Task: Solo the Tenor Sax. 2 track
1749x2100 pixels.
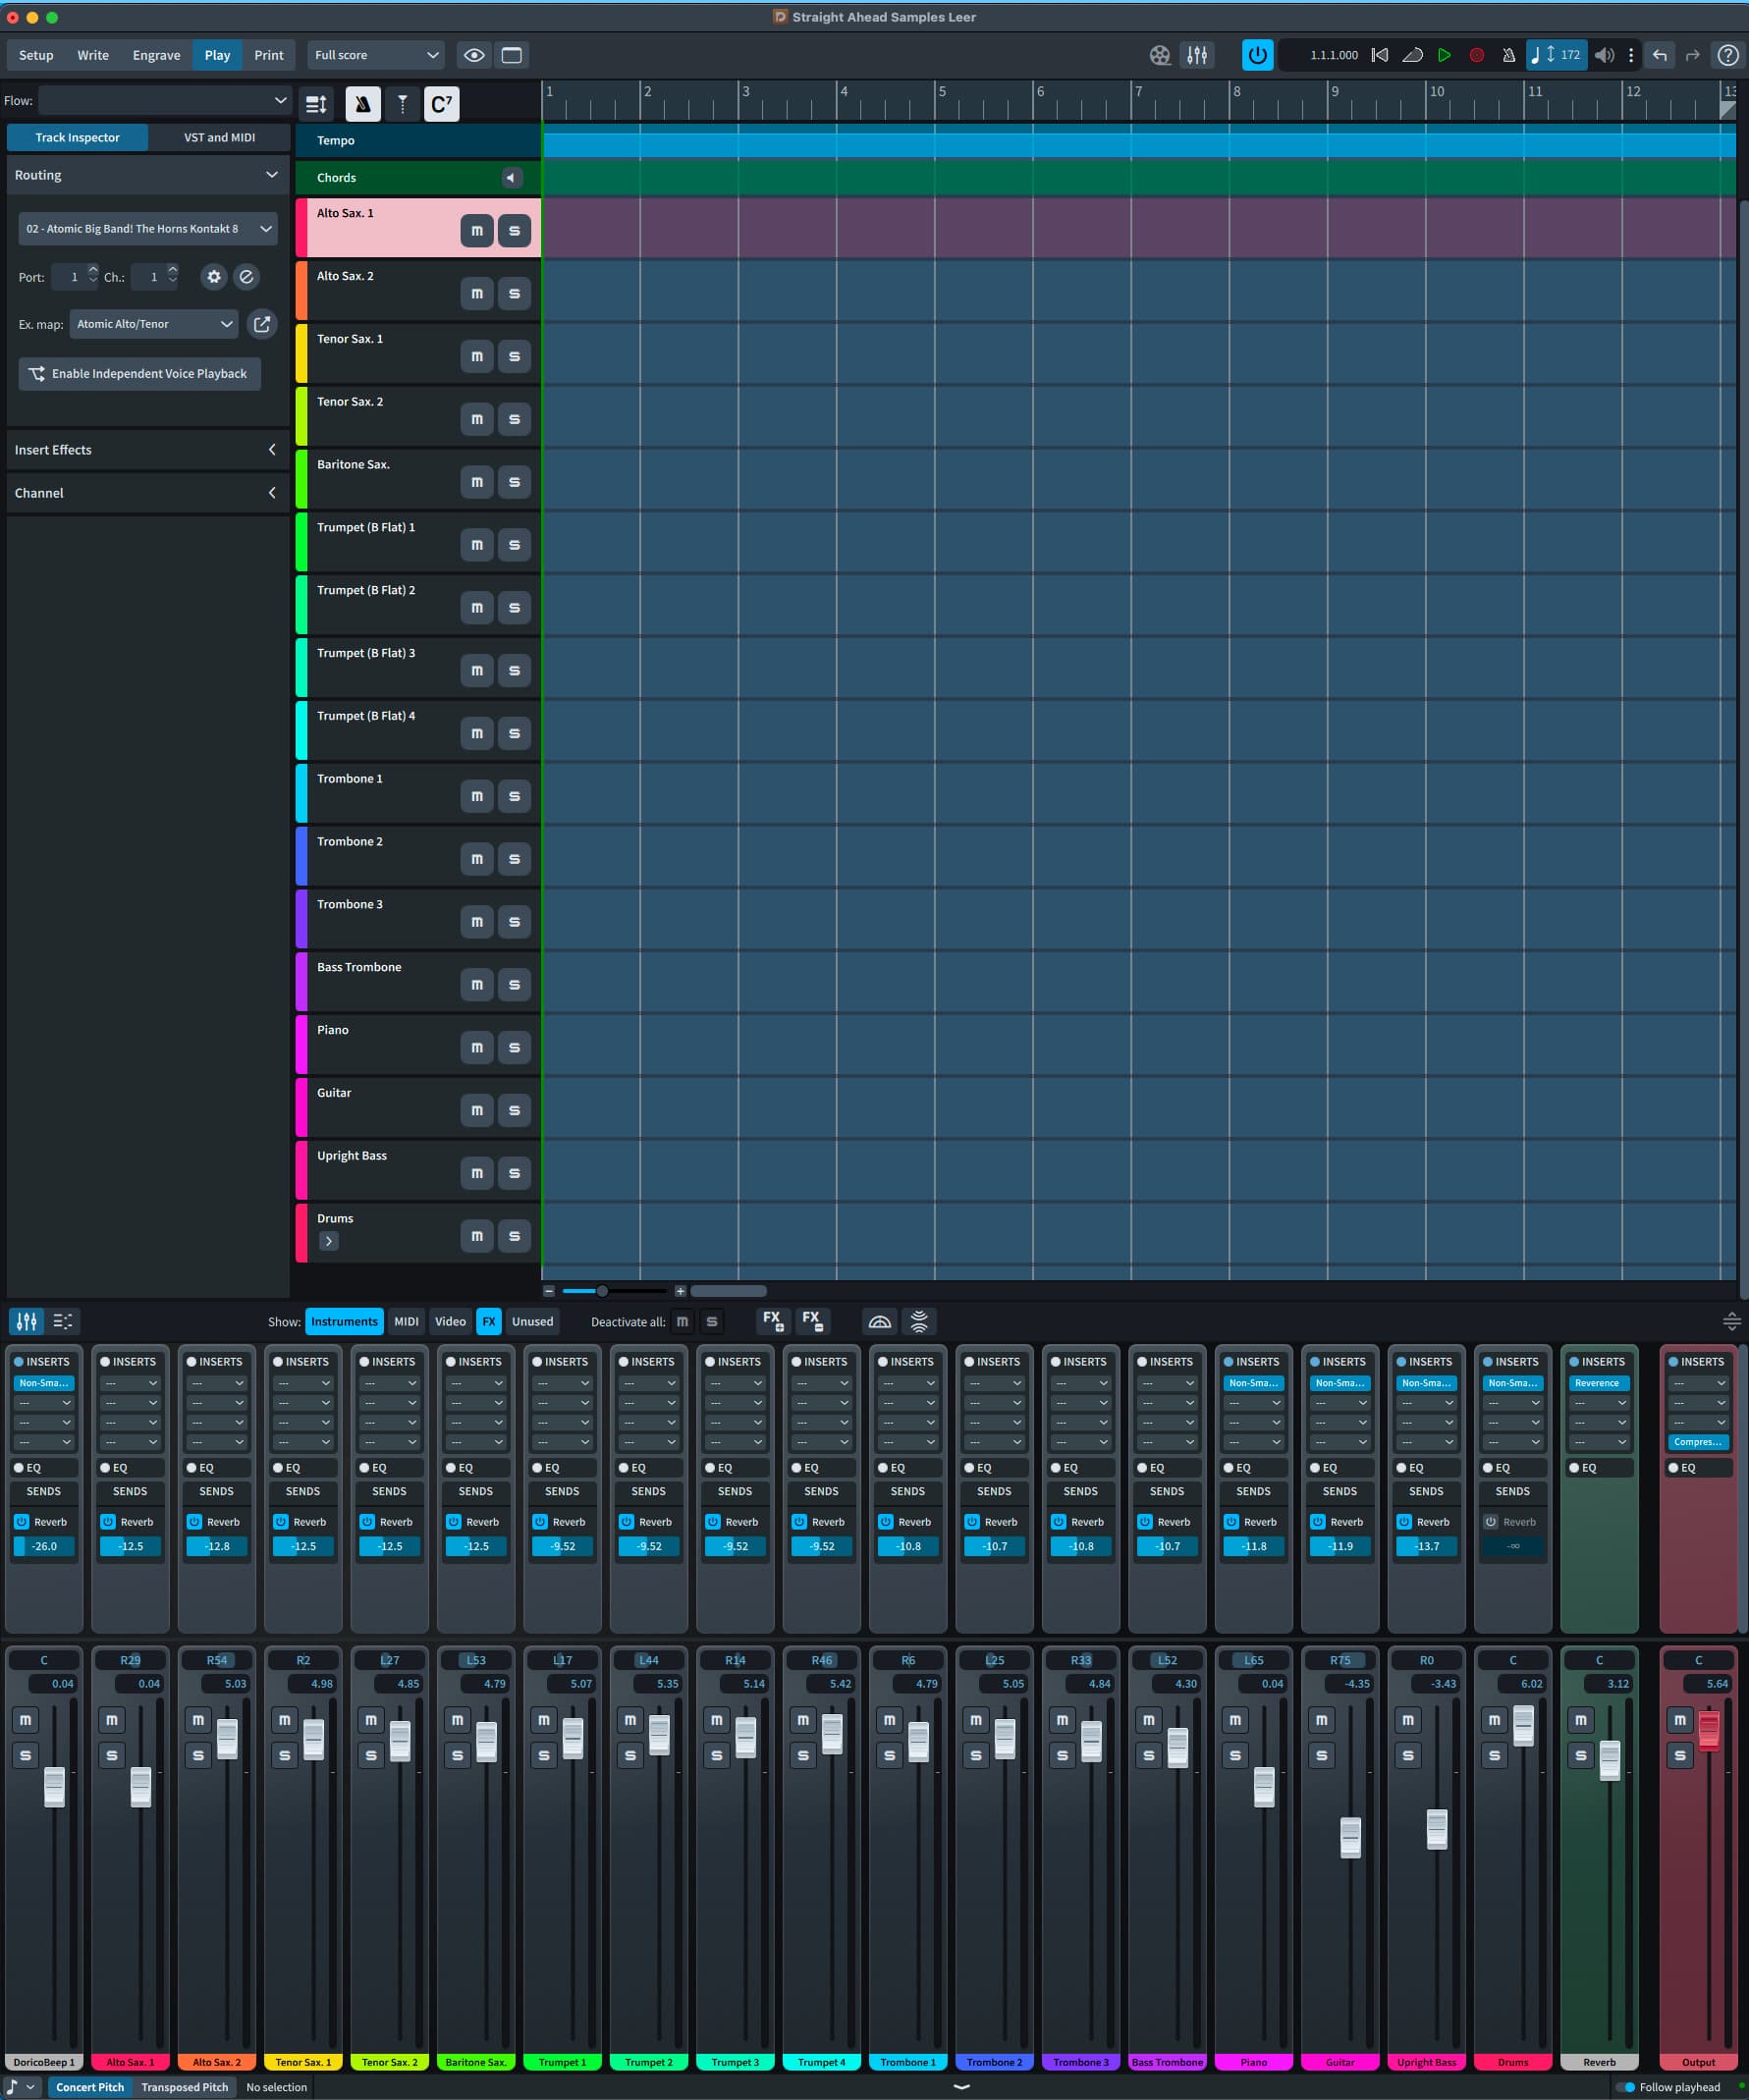Action: 514,419
